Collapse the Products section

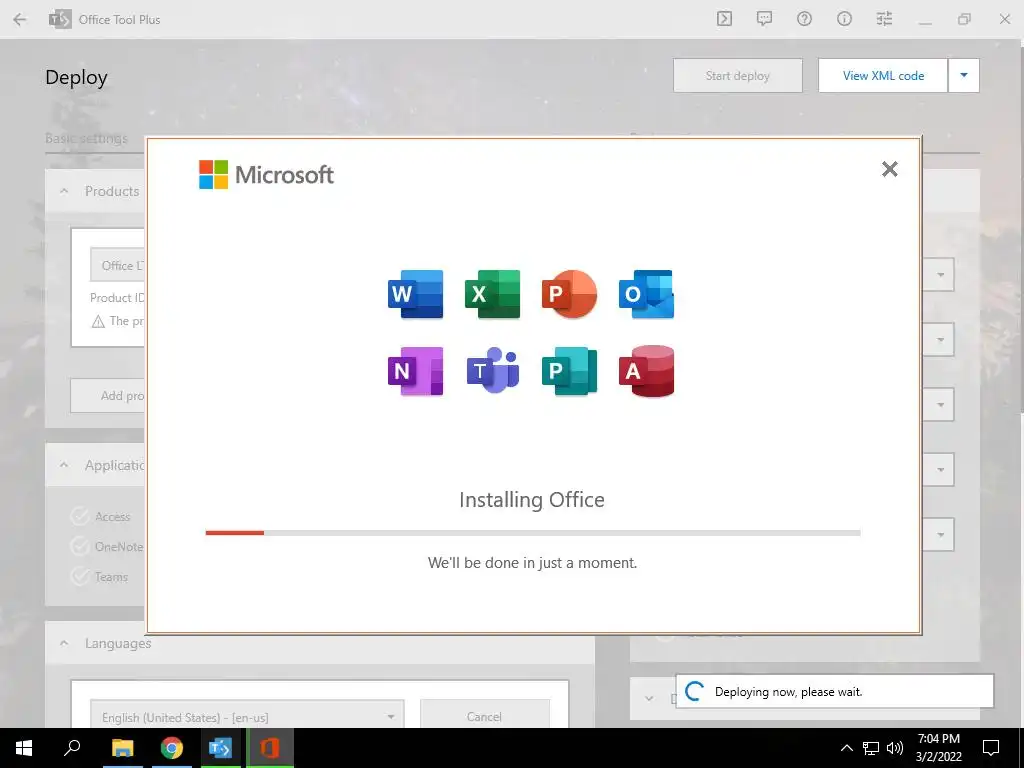tap(64, 191)
